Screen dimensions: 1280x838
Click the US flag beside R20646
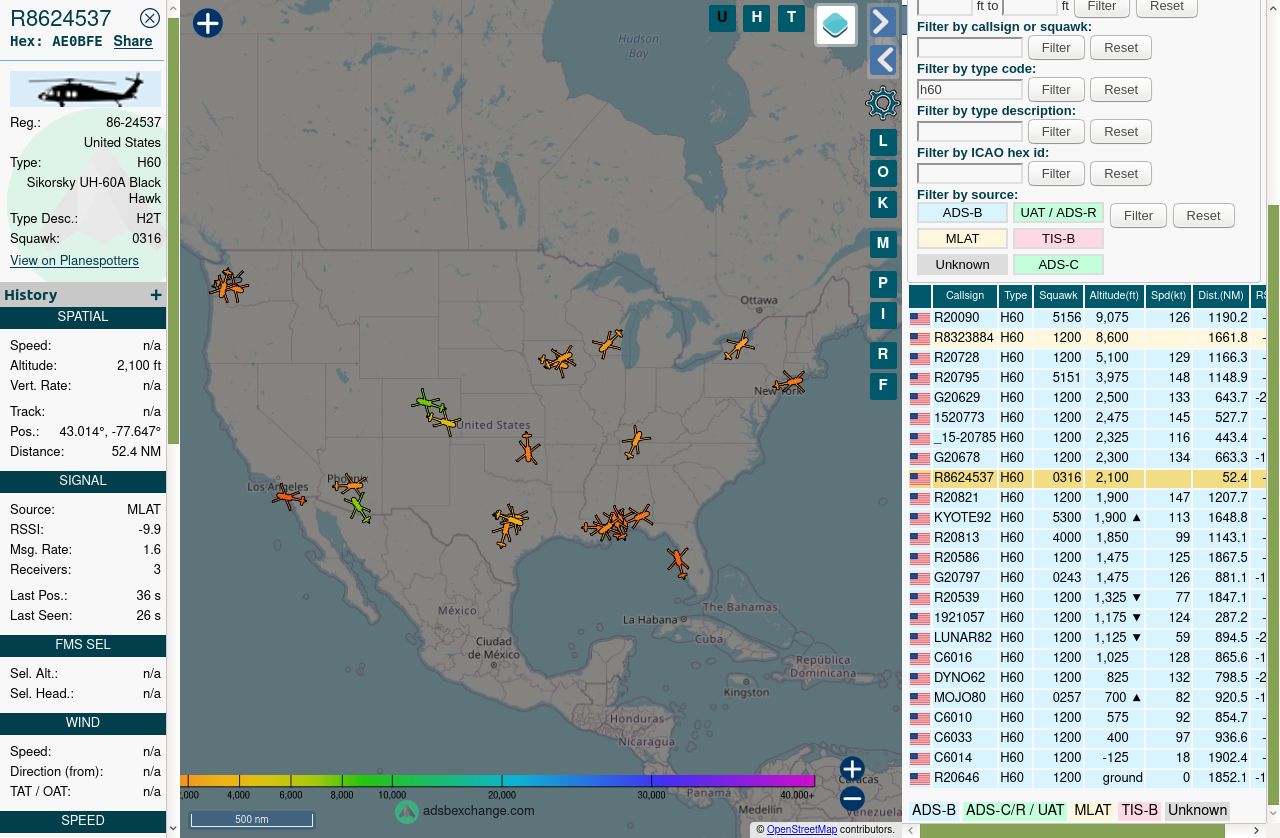pyautogui.click(x=920, y=778)
